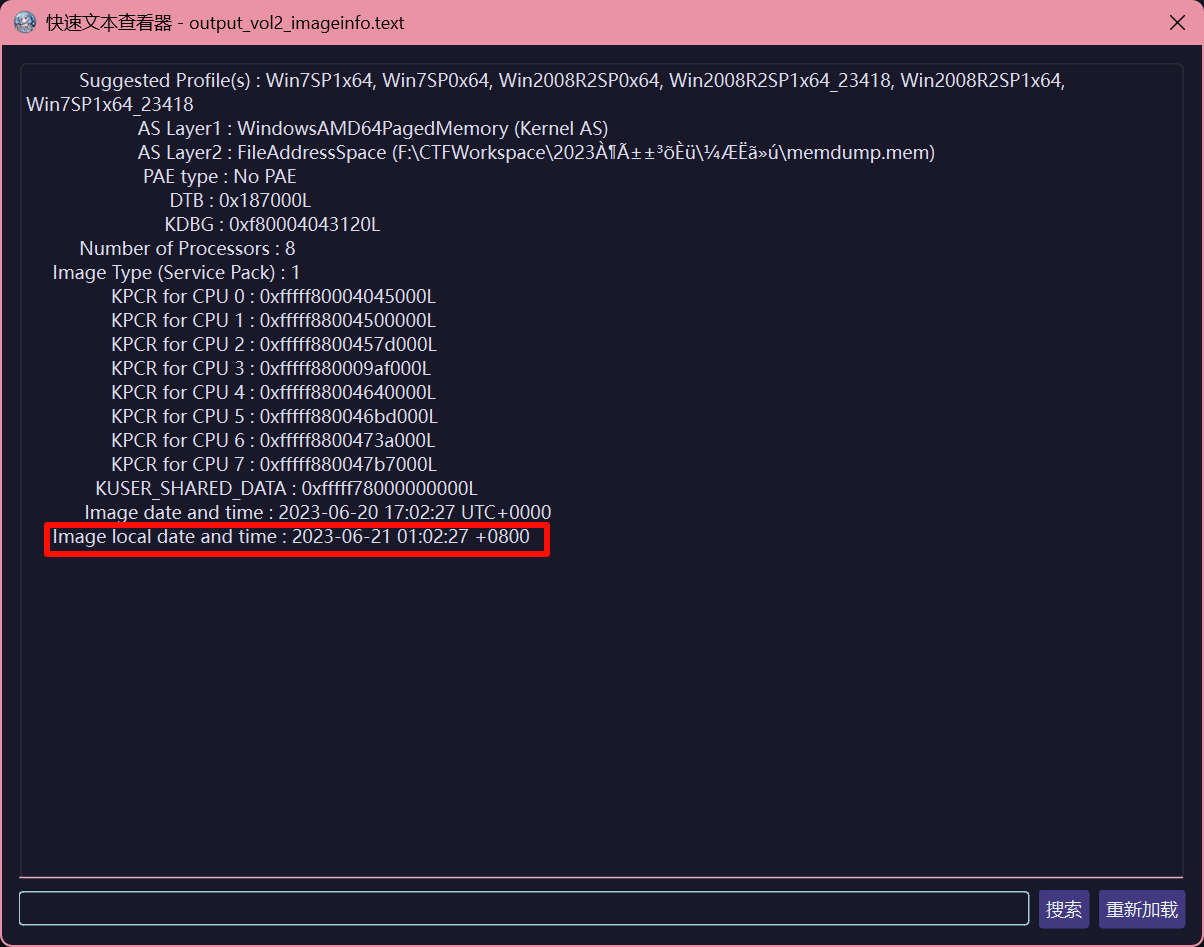Click the AS Layer2 FileAddressSpace line

537,152
